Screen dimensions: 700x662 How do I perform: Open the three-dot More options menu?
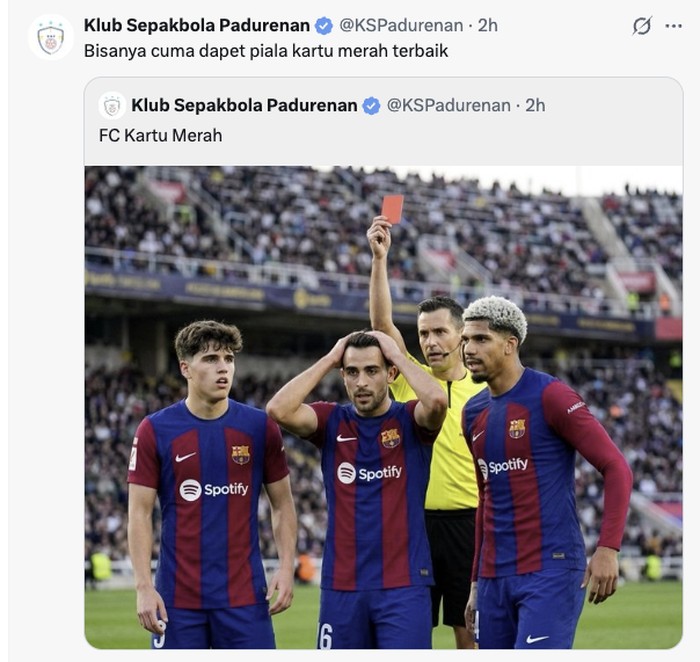coord(673,26)
